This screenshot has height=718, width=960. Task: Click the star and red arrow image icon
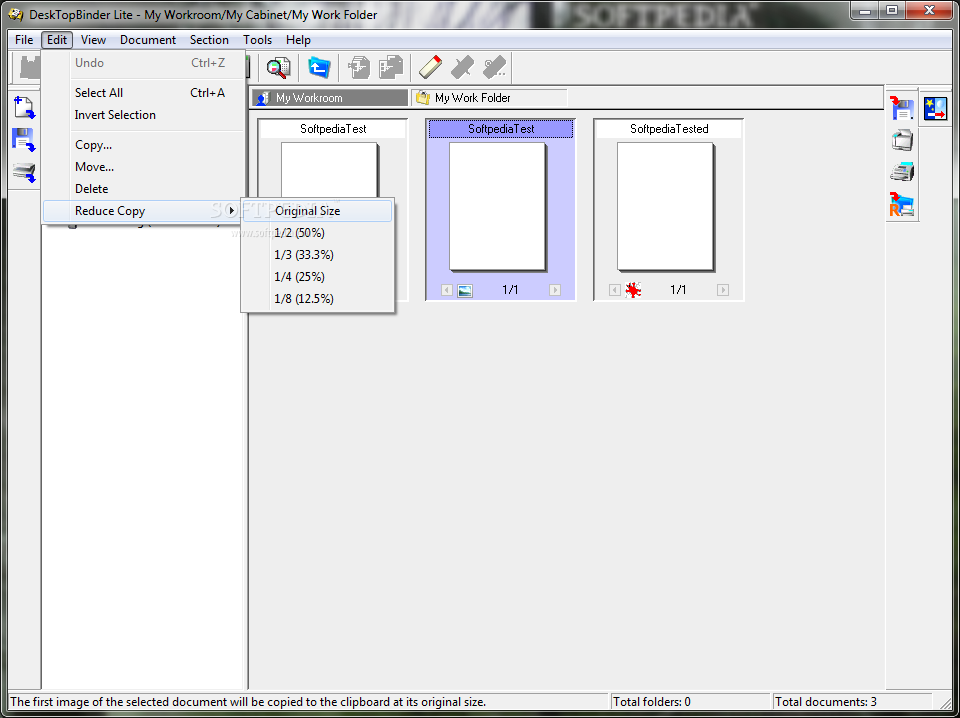click(935, 108)
